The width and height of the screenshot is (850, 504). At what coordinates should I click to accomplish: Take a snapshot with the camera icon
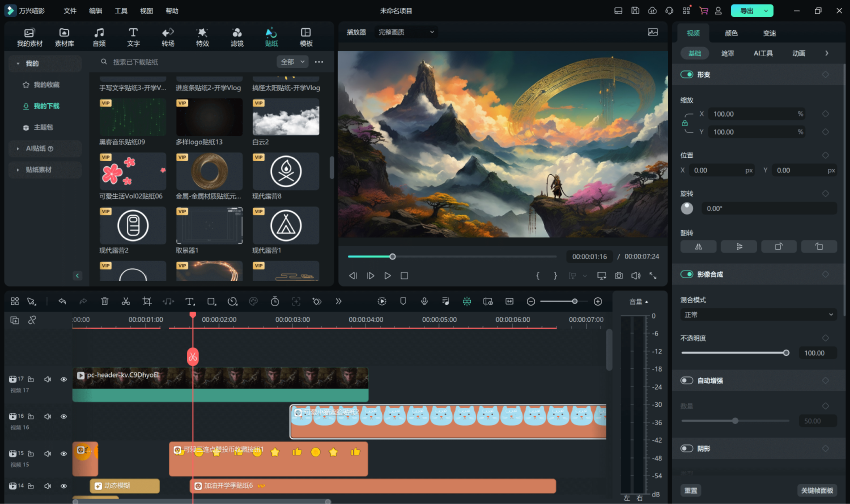click(x=619, y=275)
